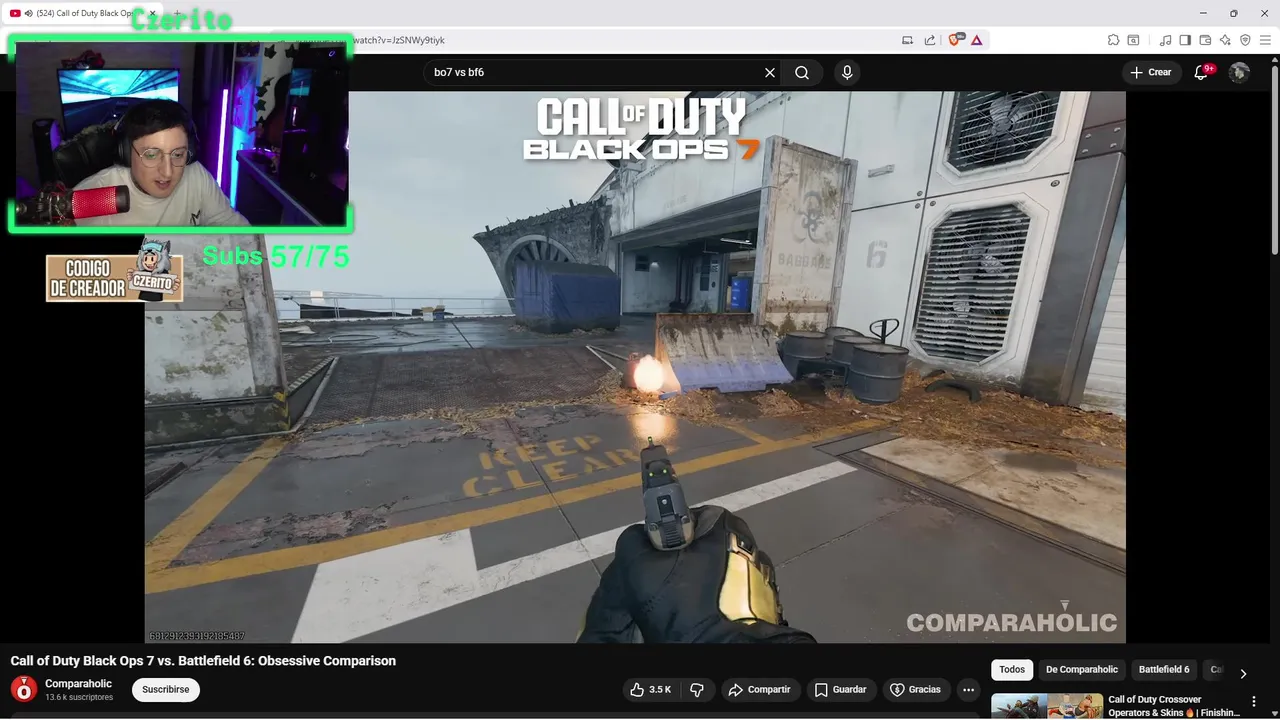The width and height of the screenshot is (1280, 720).
Task: Open the more actions three-dot menu
Action: coord(968,690)
